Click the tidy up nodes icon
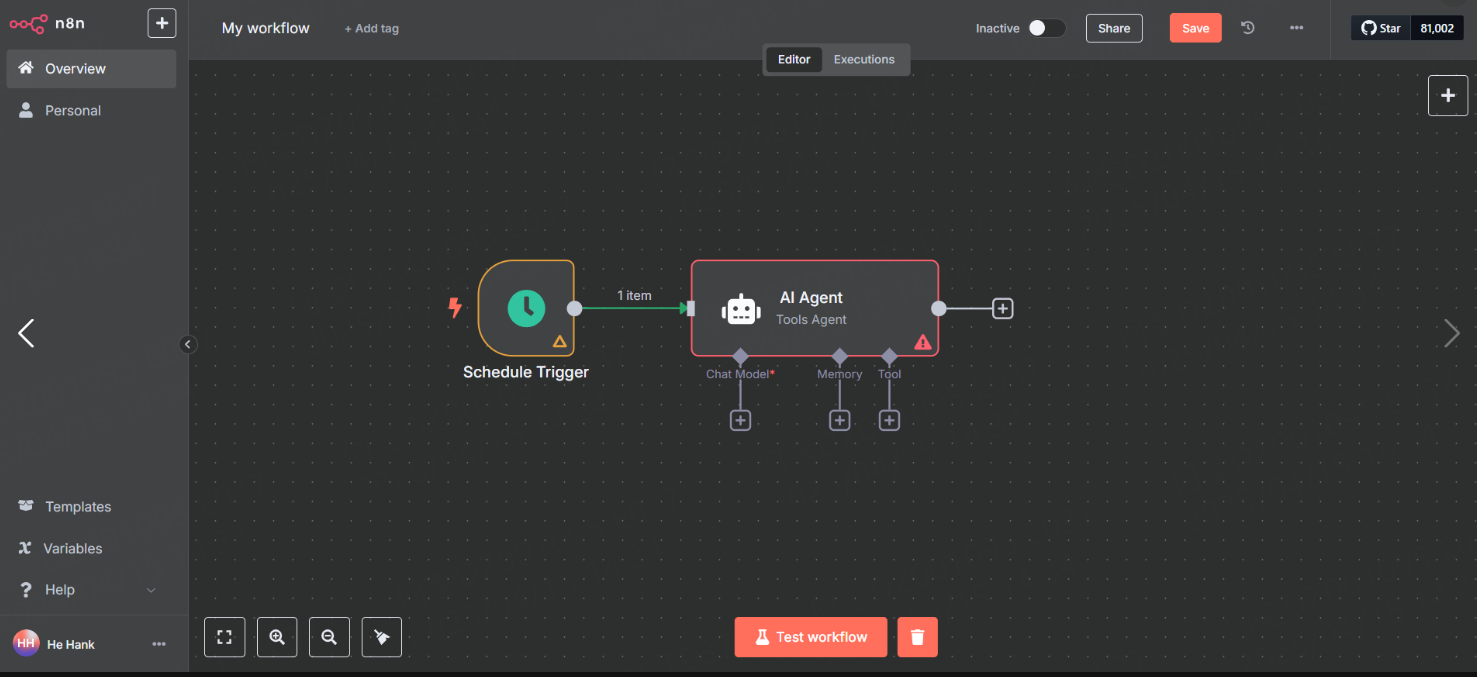 pos(381,637)
